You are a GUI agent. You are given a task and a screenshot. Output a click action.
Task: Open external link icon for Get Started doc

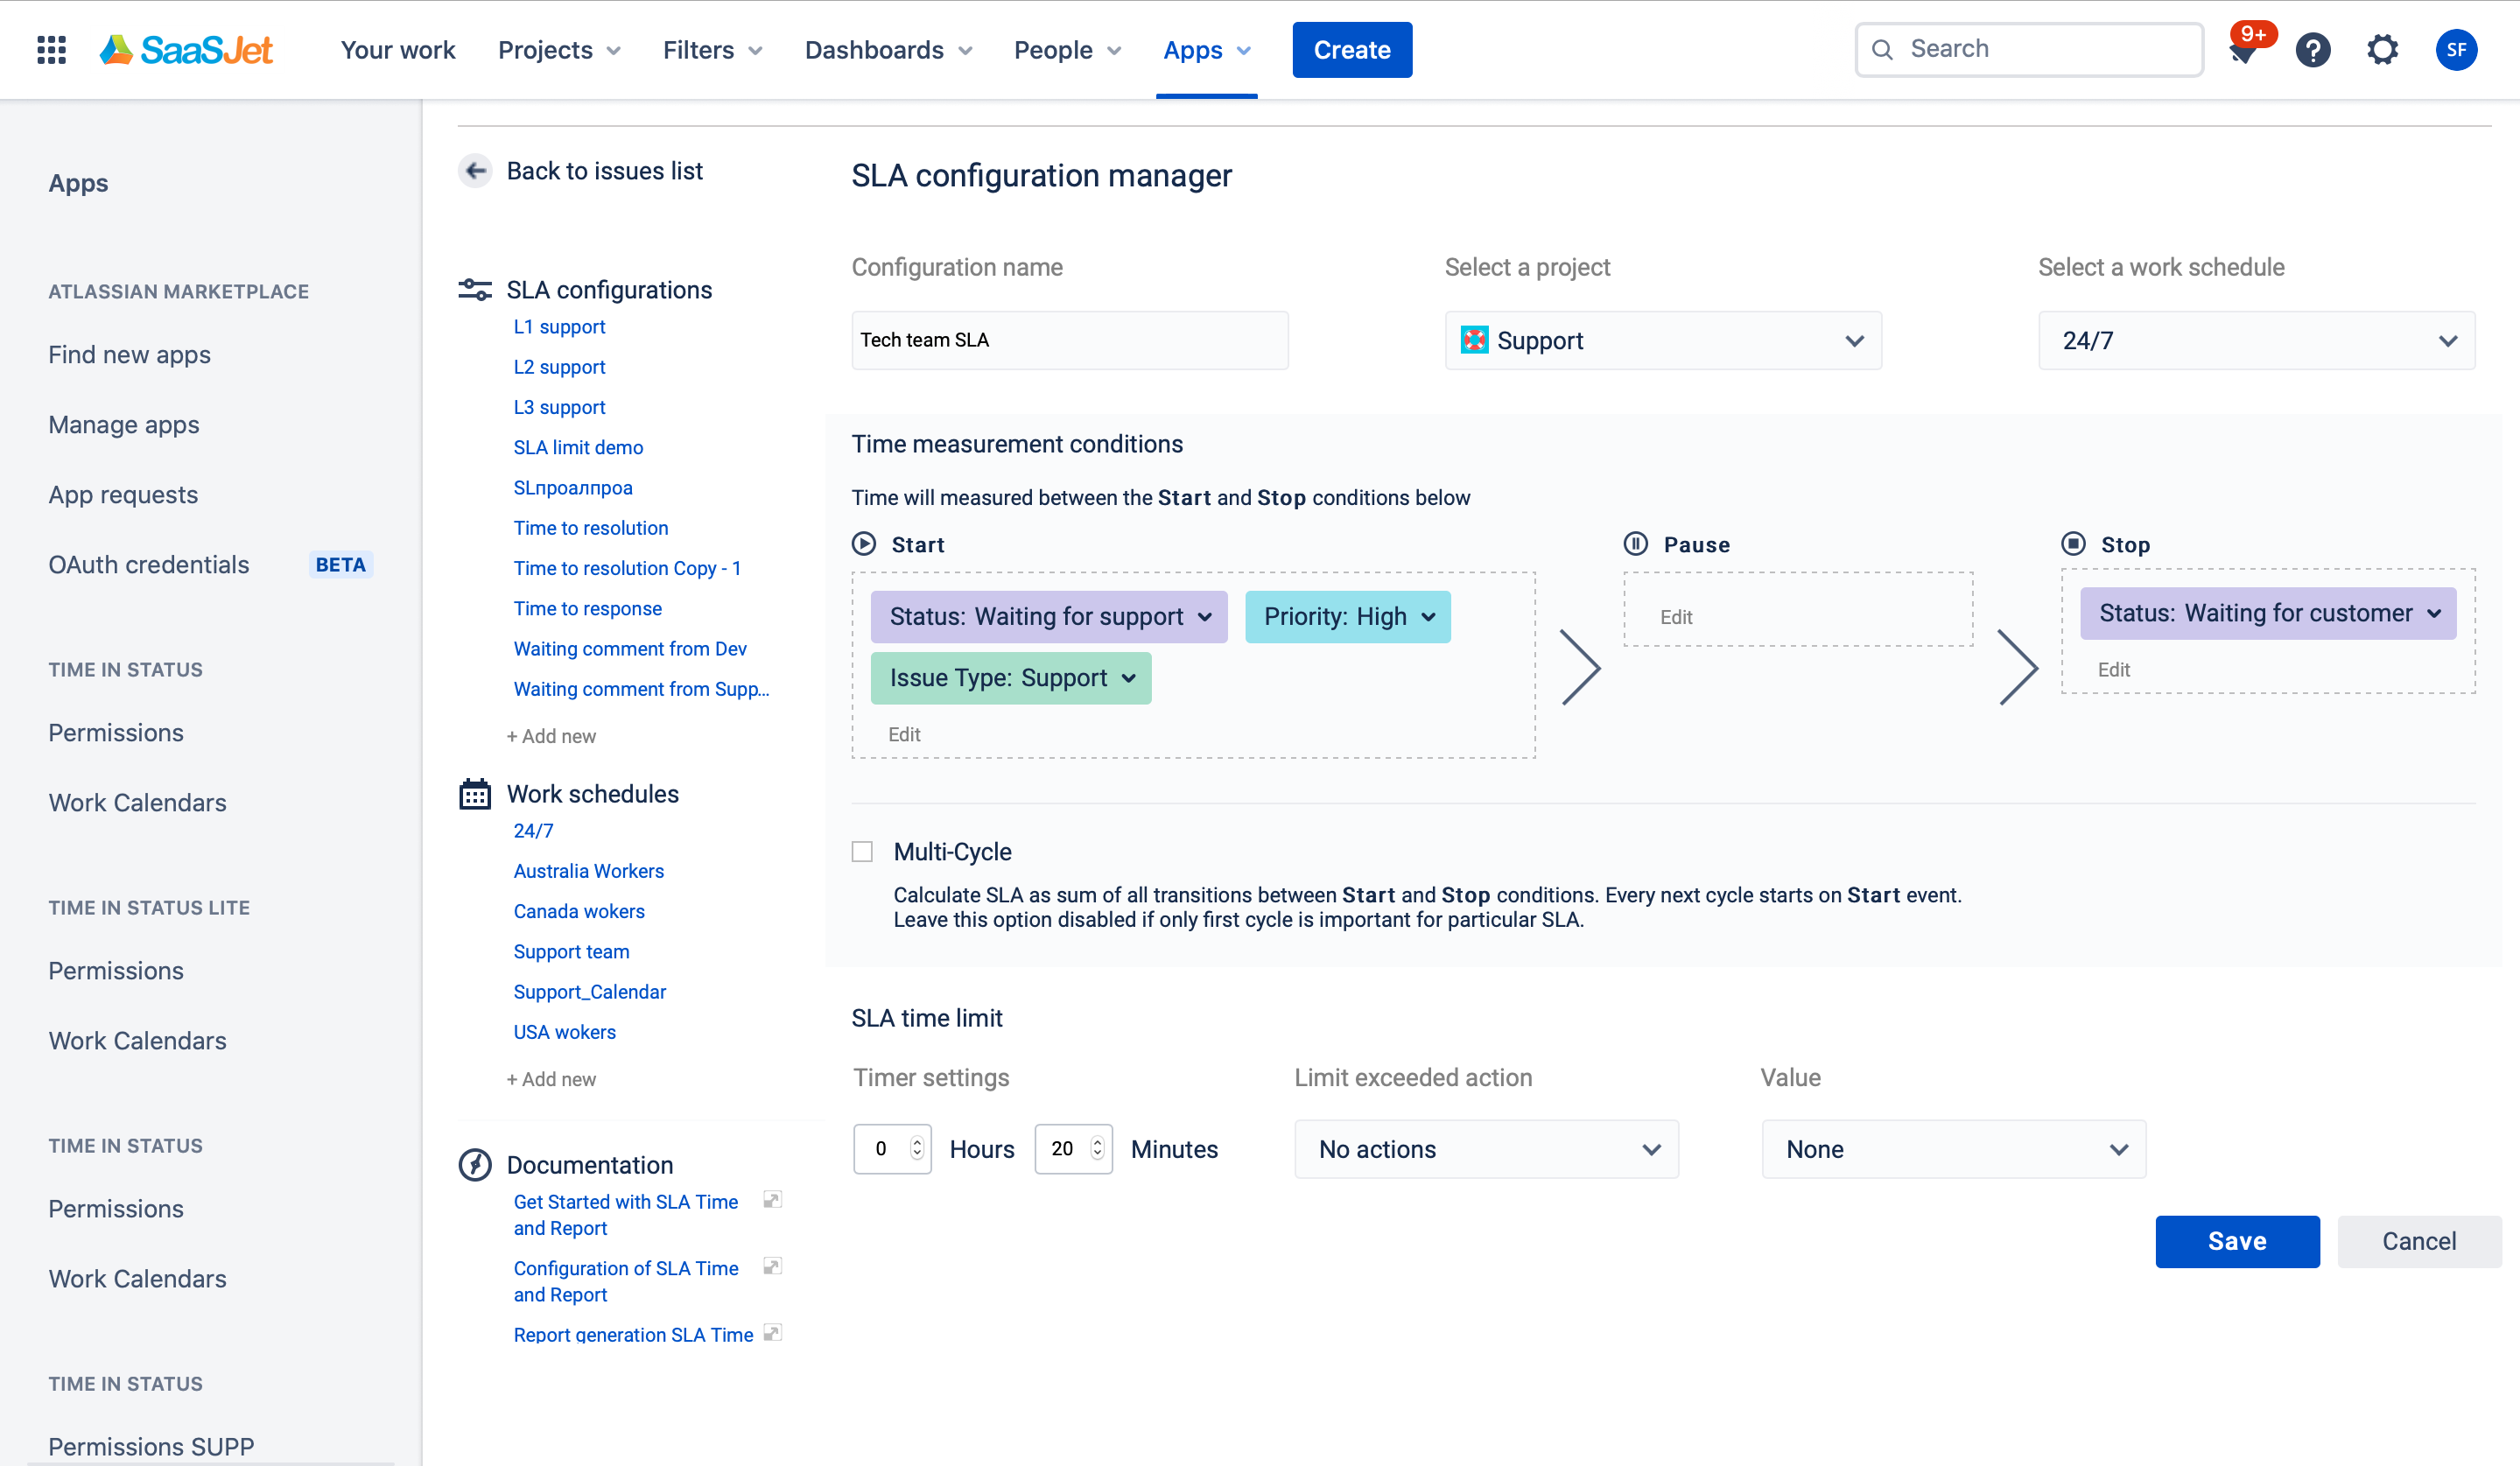coord(771,1200)
